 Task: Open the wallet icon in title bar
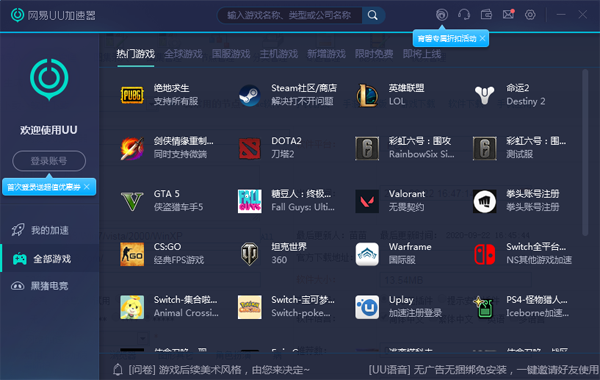tap(486, 15)
